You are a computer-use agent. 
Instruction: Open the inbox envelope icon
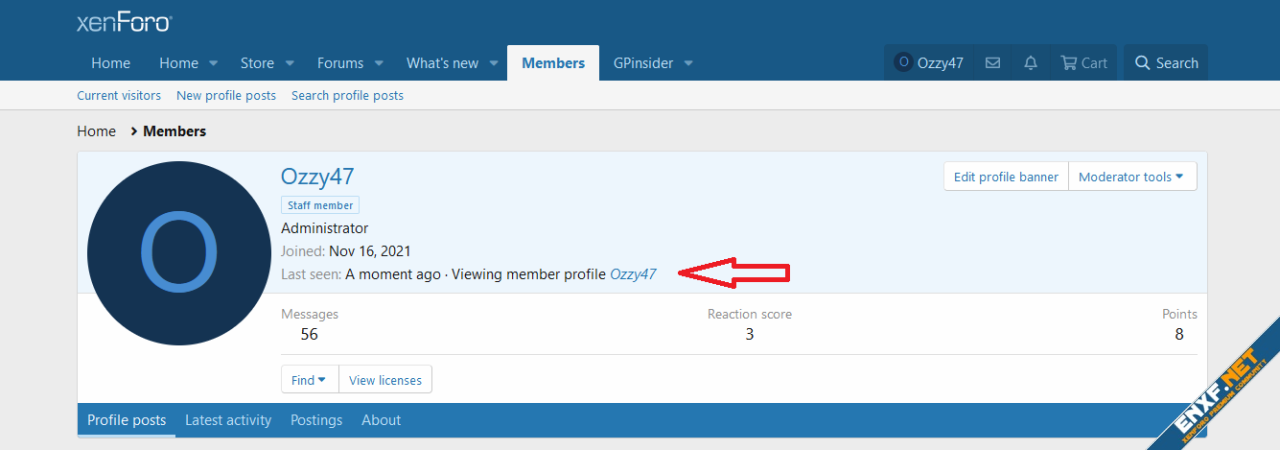pyautogui.click(x=992, y=63)
